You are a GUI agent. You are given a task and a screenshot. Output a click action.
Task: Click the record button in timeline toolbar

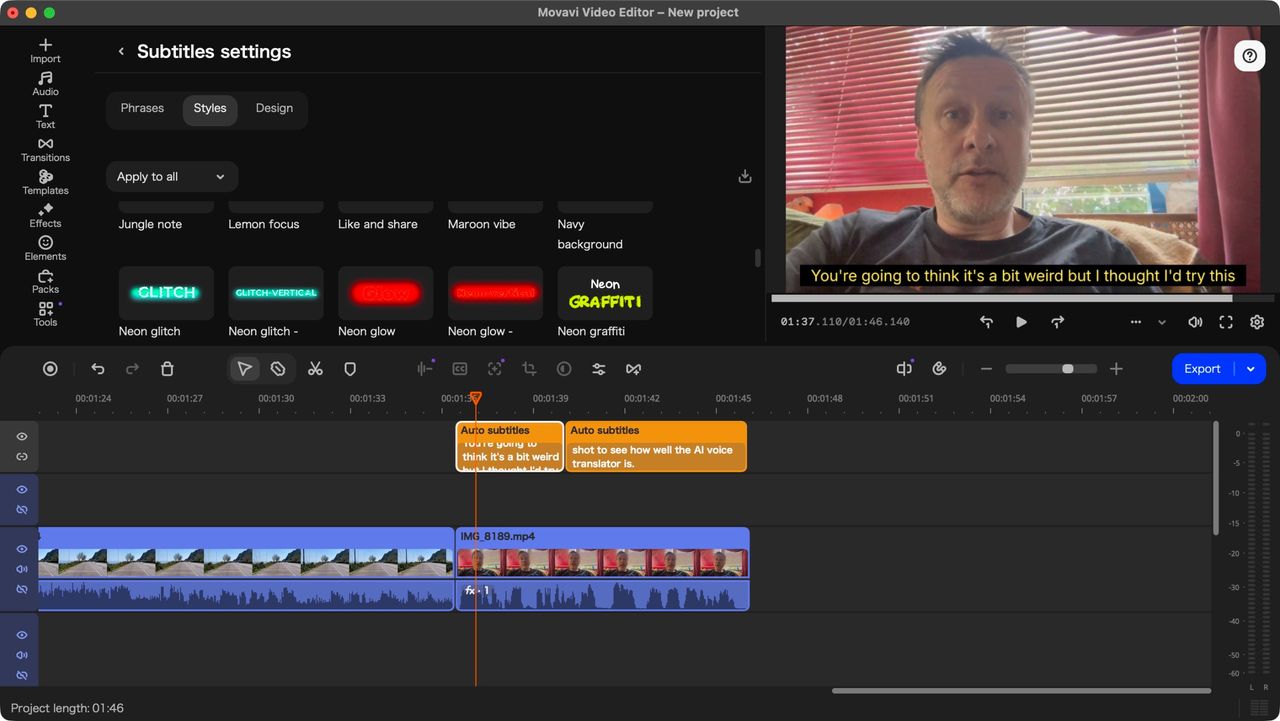point(50,369)
